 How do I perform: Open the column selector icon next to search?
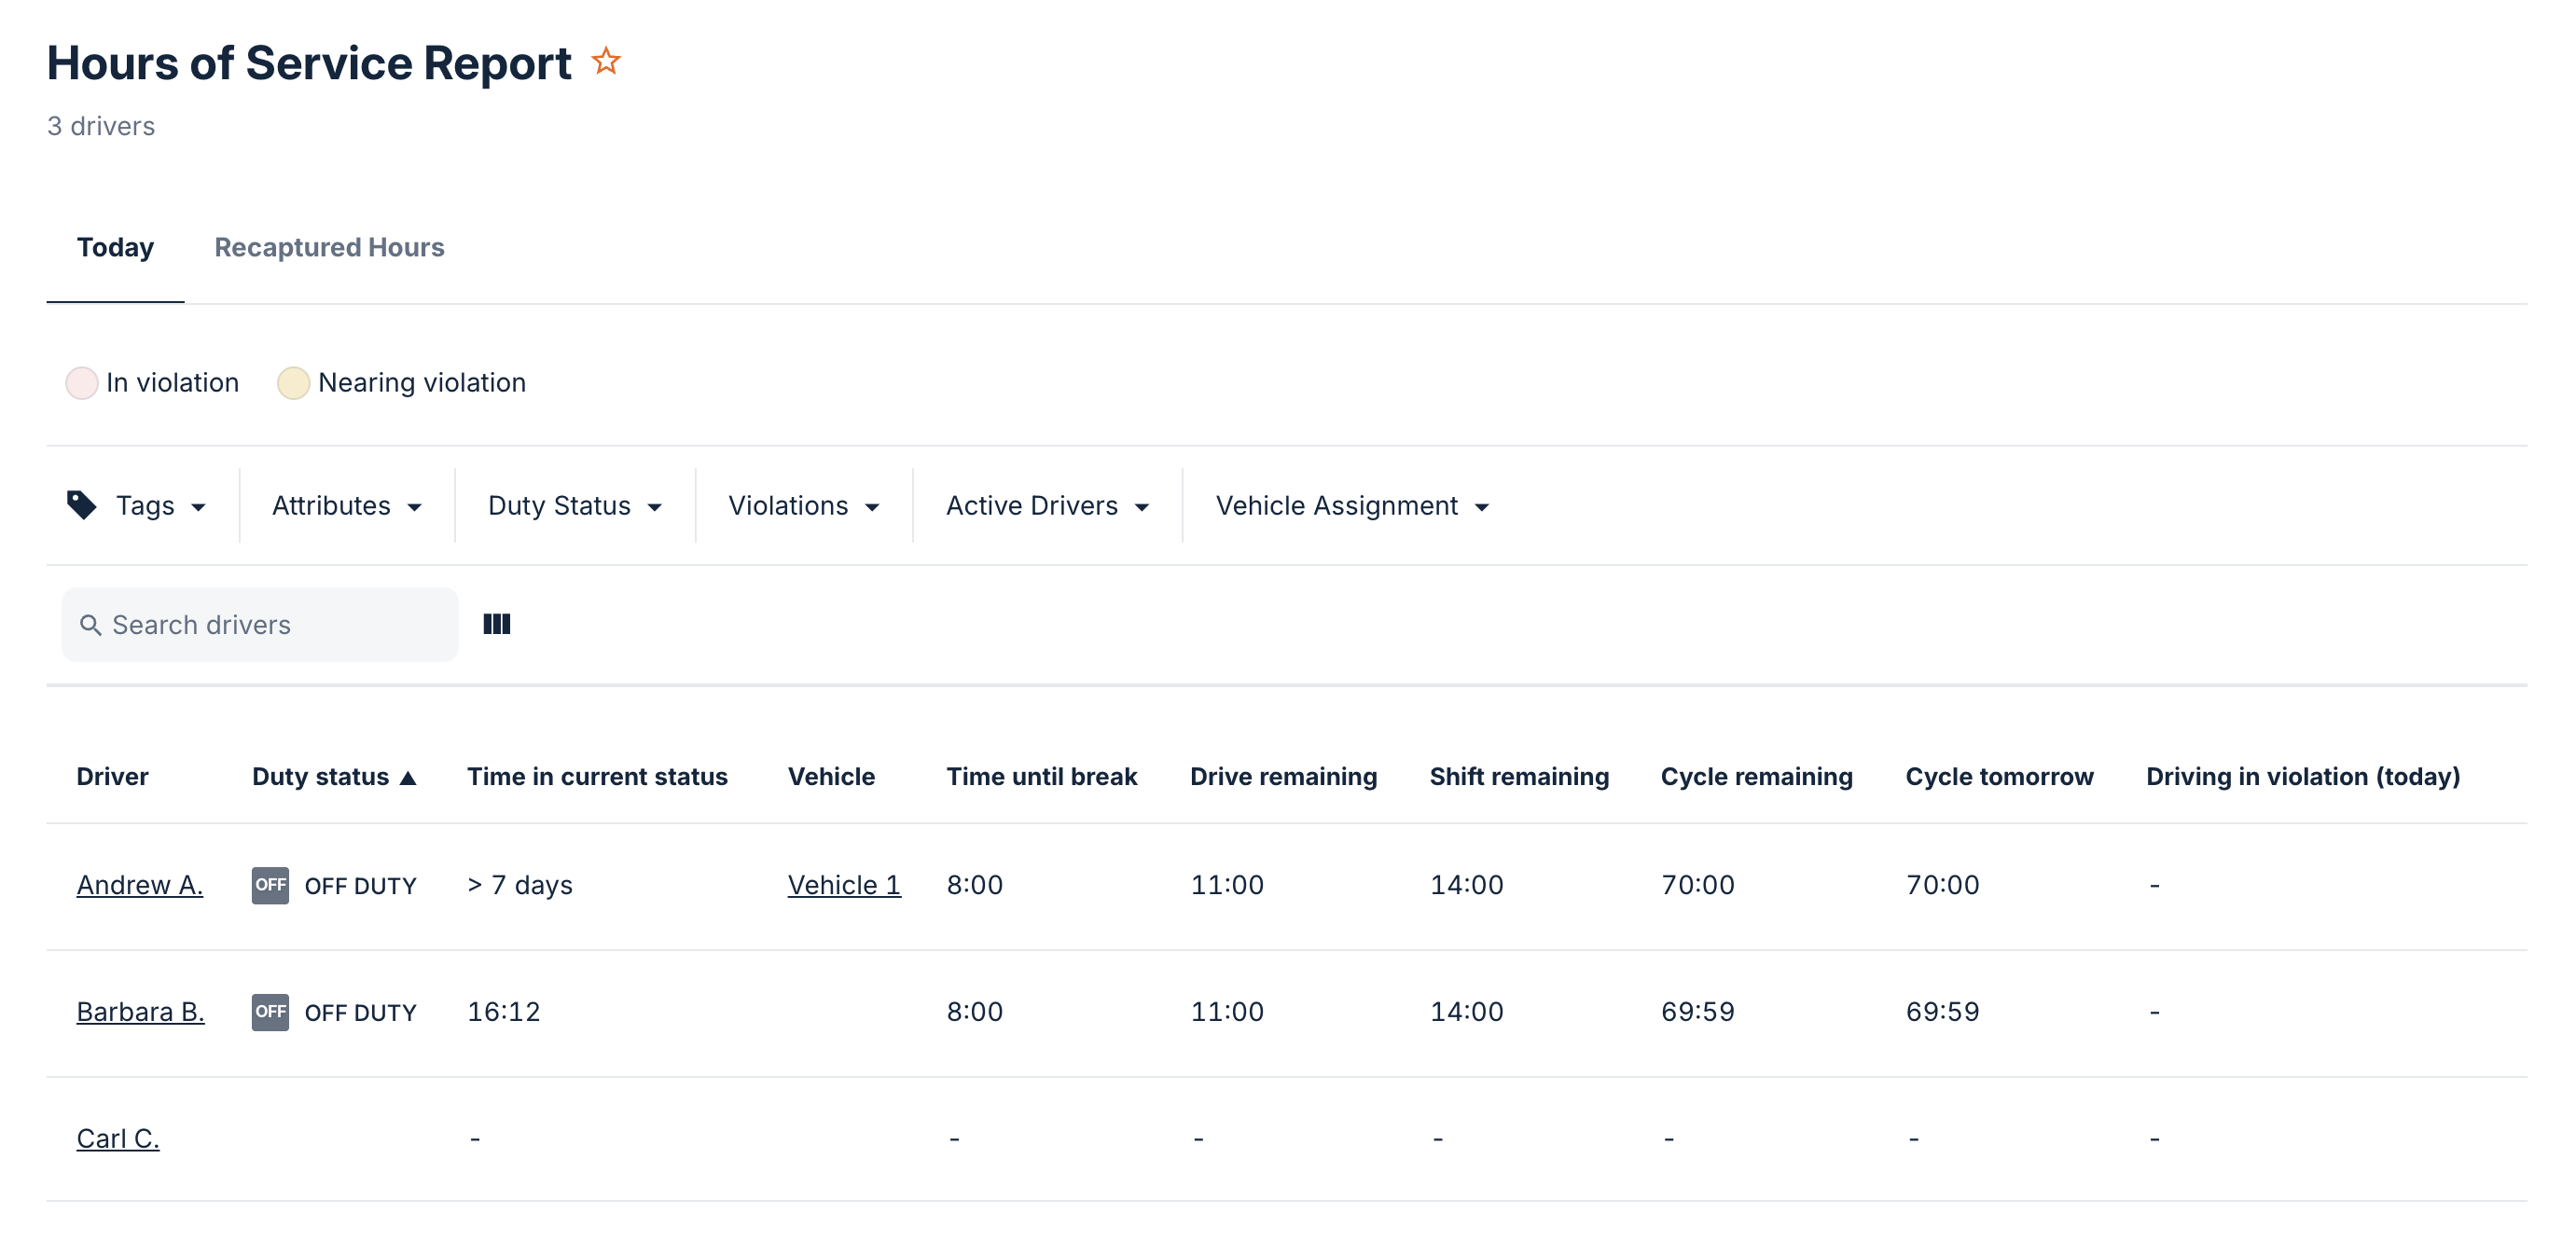pos(496,624)
